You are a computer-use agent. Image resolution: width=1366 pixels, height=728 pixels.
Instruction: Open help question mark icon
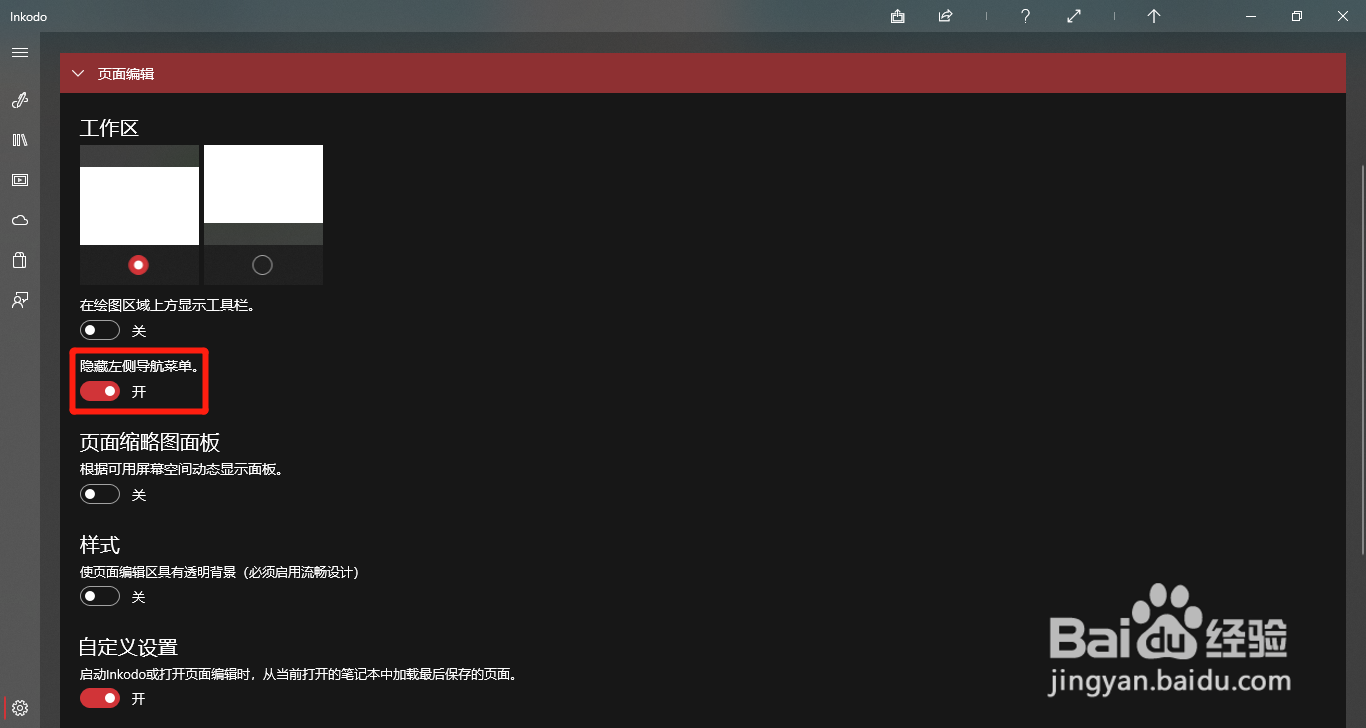pyautogui.click(x=1025, y=16)
